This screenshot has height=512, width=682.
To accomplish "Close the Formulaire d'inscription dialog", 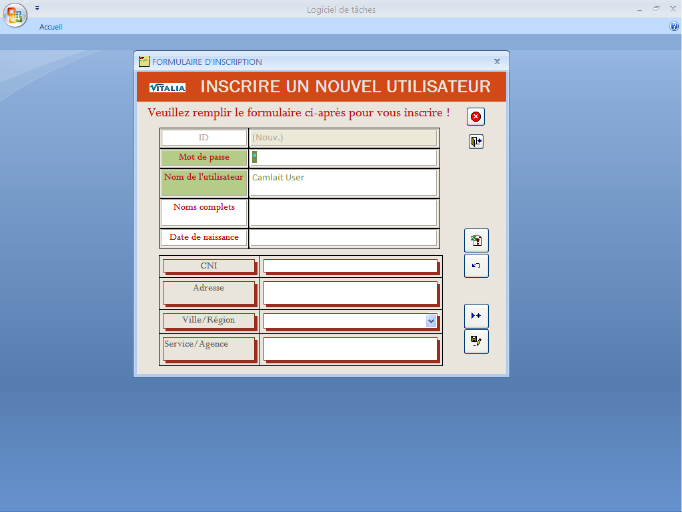I will pyautogui.click(x=497, y=61).
